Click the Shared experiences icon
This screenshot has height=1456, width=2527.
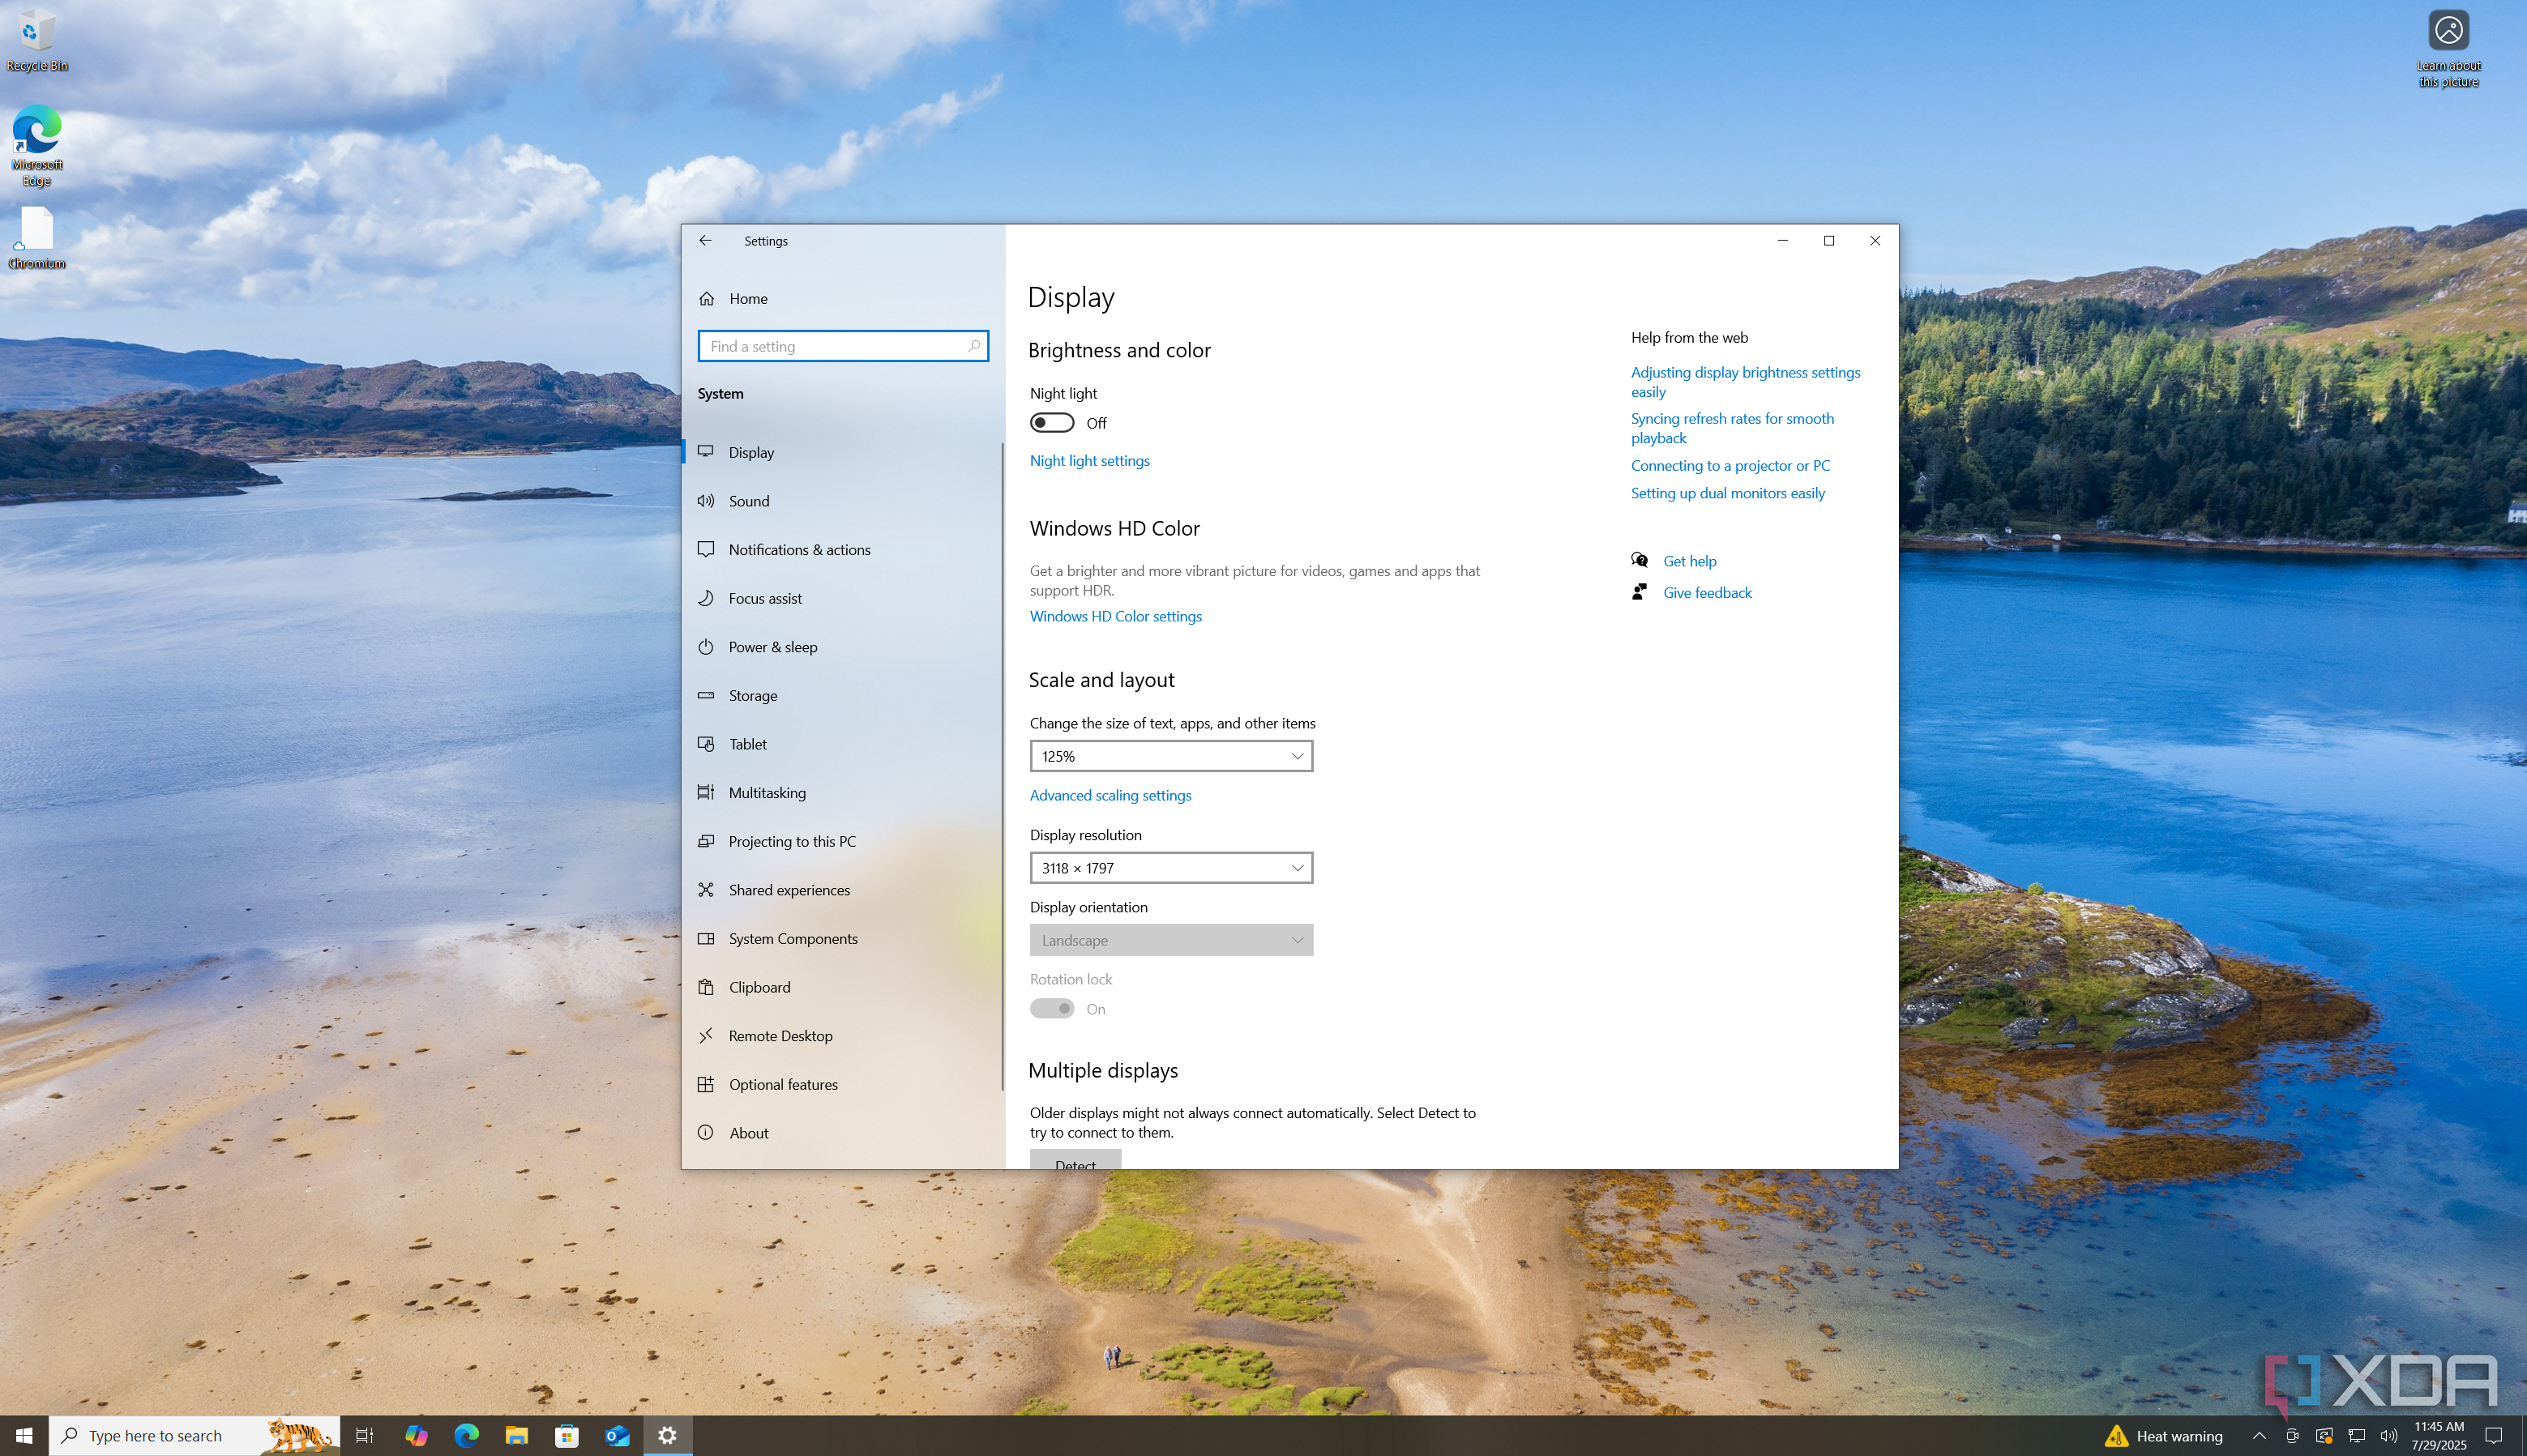pos(706,890)
